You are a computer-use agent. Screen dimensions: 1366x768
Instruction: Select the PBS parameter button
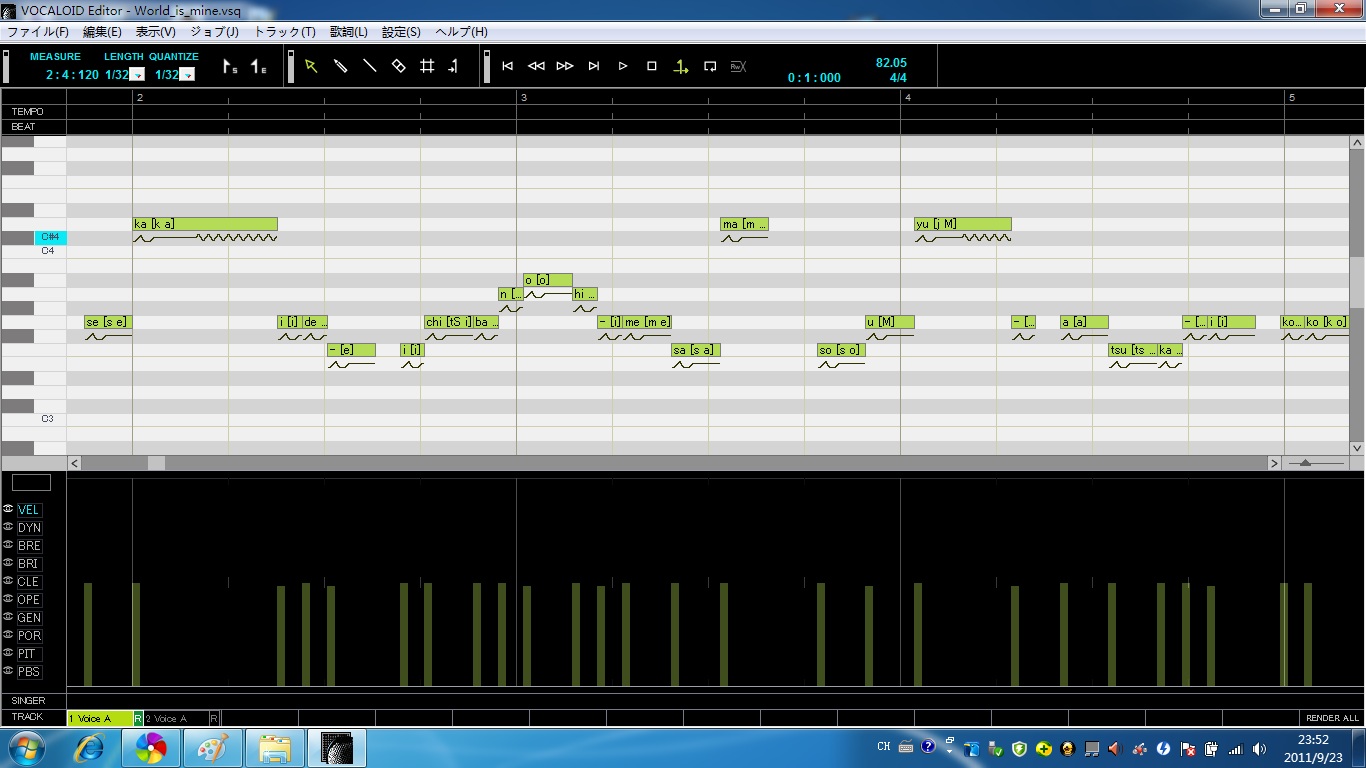[x=28, y=672]
